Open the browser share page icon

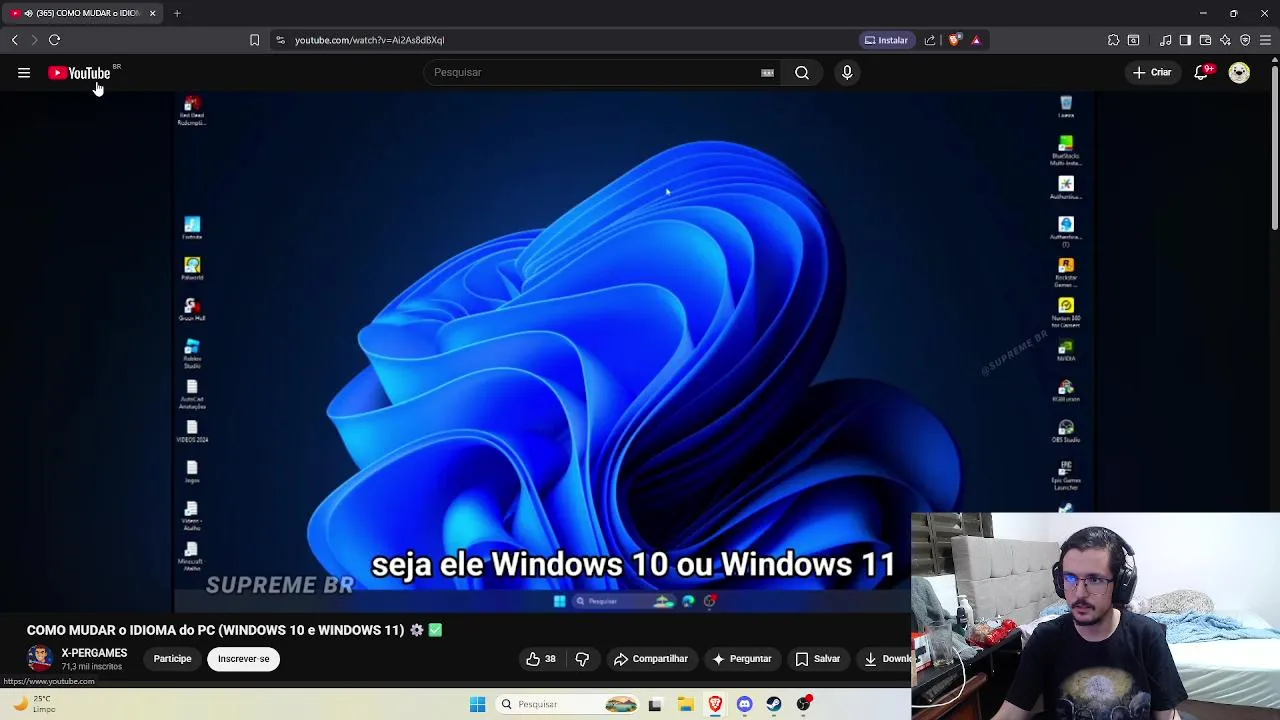pyautogui.click(x=930, y=40)
